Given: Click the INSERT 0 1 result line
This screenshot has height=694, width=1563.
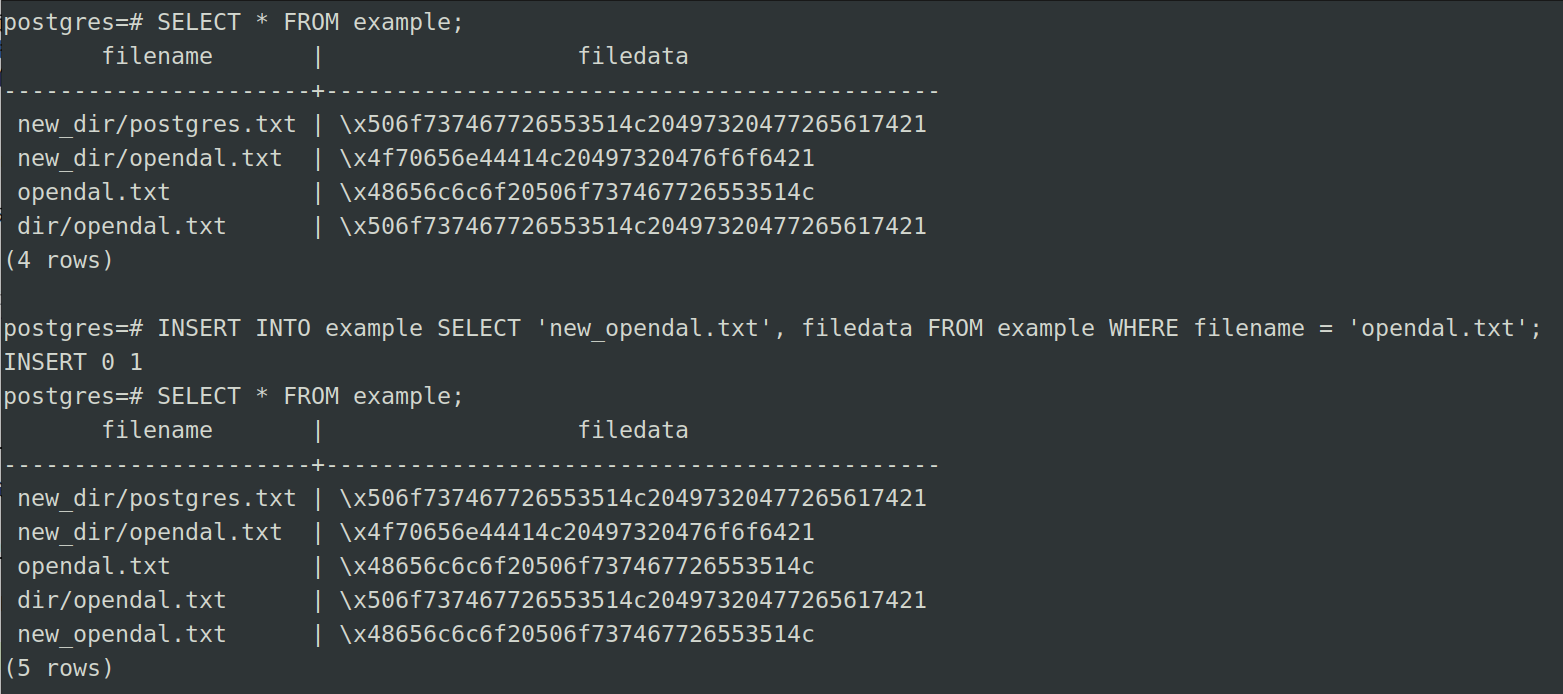Looking at the screenshot, I should (x=73, y=362).
